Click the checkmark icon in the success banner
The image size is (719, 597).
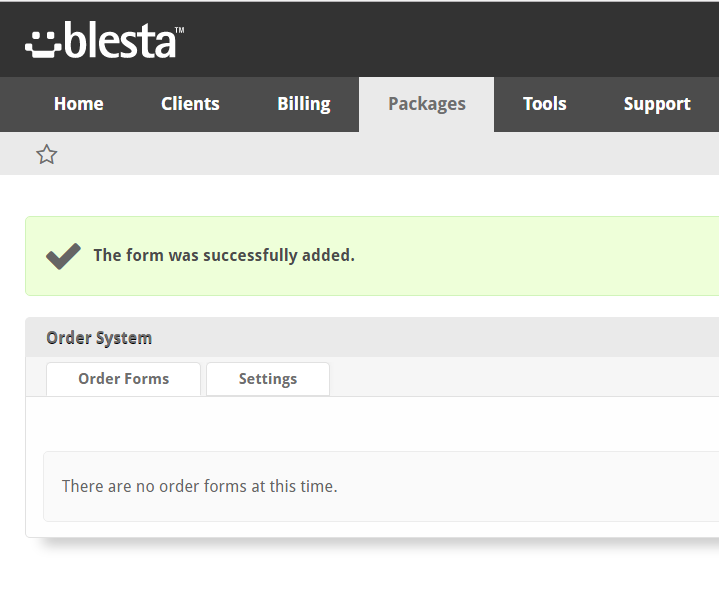click(x=63, y=256)
